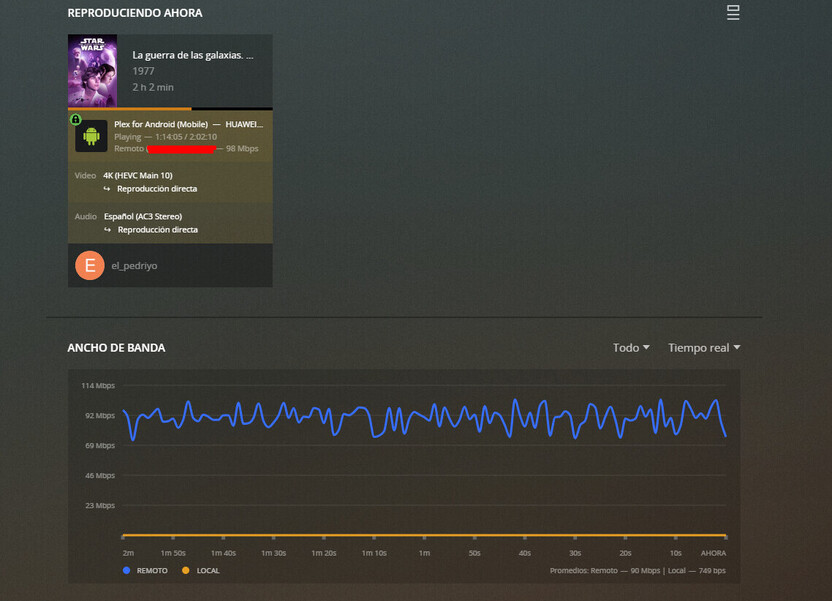
Task: Click the 98 Mbps bandwidth value
Action: pyautogui.click(x=242, y=149)
